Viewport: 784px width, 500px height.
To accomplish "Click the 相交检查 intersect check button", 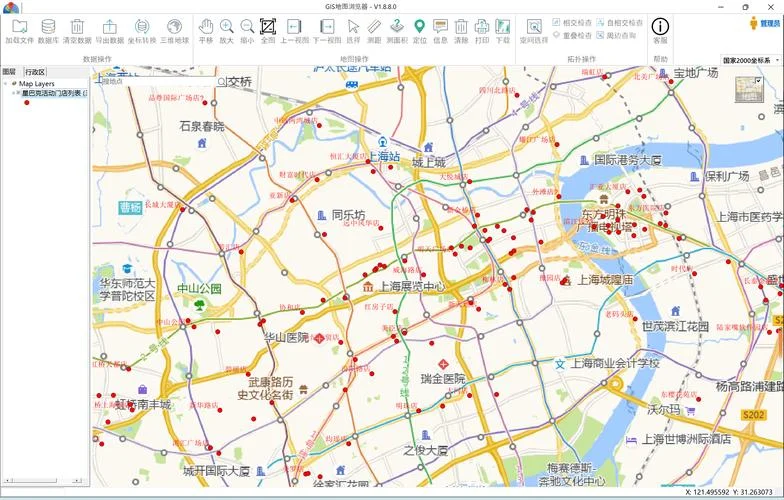I will pos(572,22).
